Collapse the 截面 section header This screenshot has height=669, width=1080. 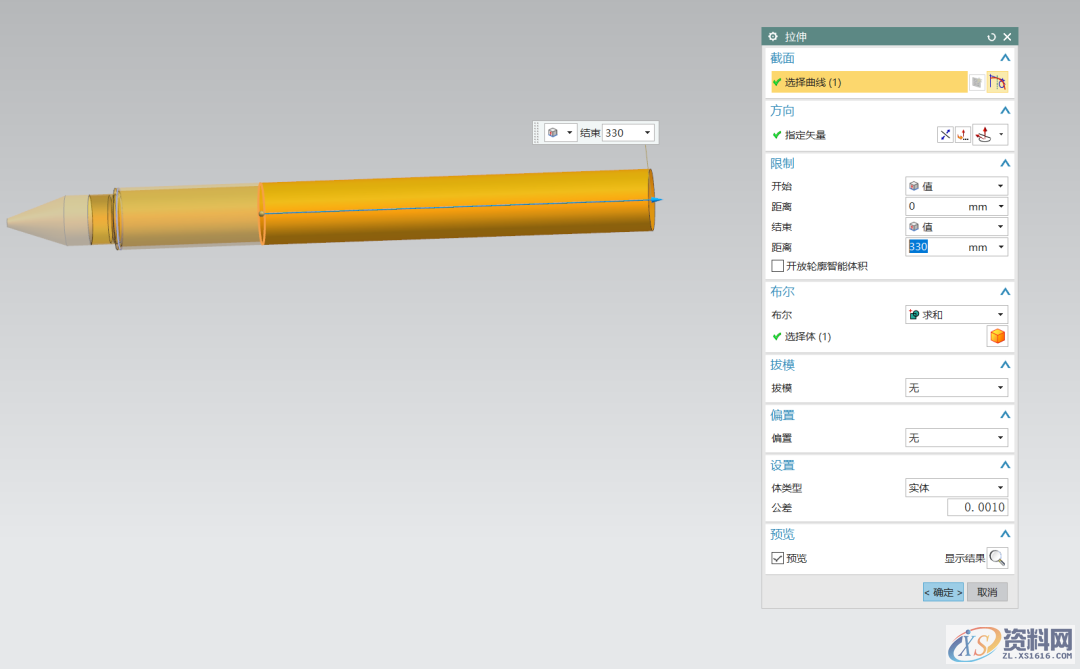tap(1005, 58)
